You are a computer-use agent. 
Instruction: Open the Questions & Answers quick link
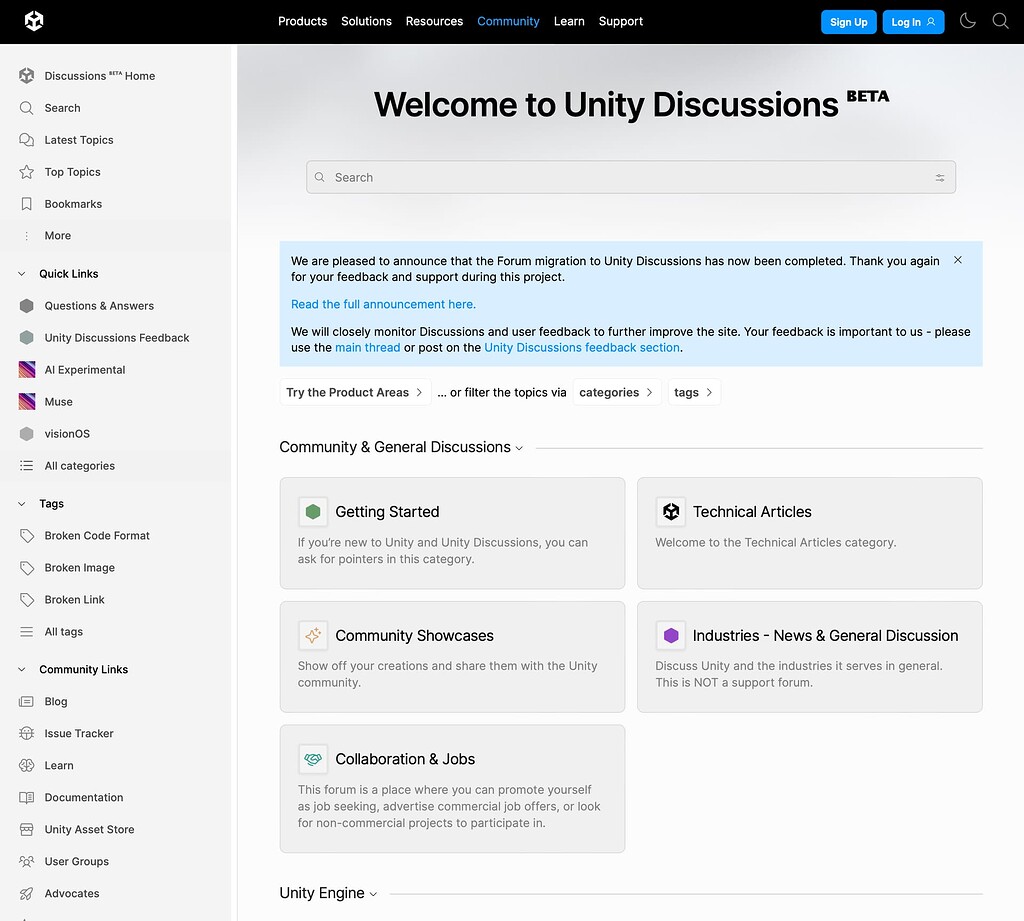click(98, 305)
